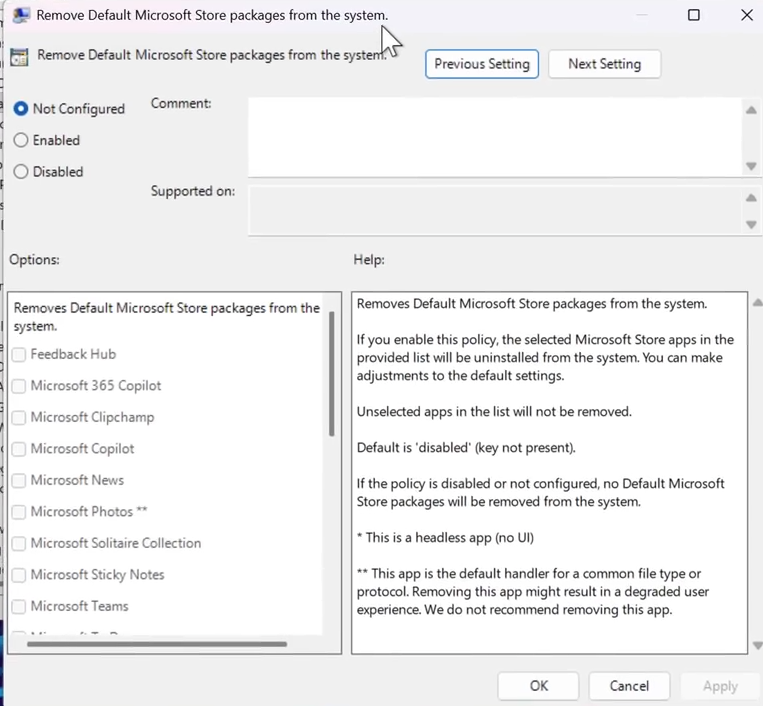Viewport: 763px width, 706px height.
Task: Click the Cancel button
Action: (629, 686)
